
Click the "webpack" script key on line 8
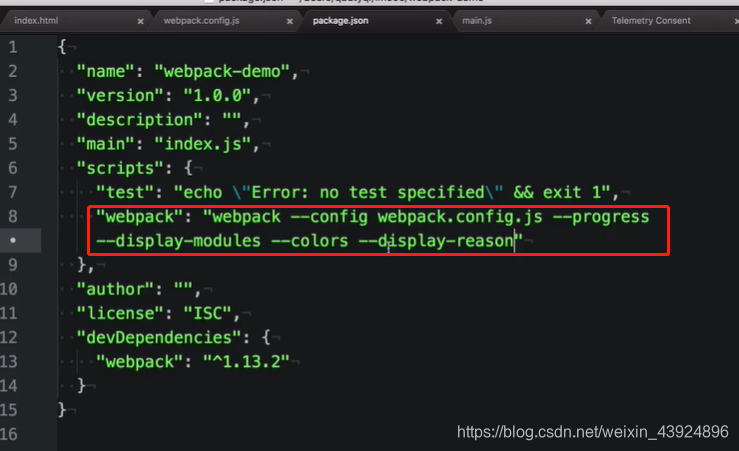coord(140,217)
